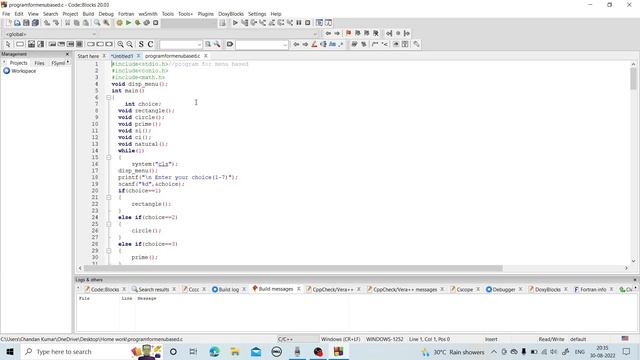Click the search text combo box
The width and height of the screenshot is (640, 360).
181,44
